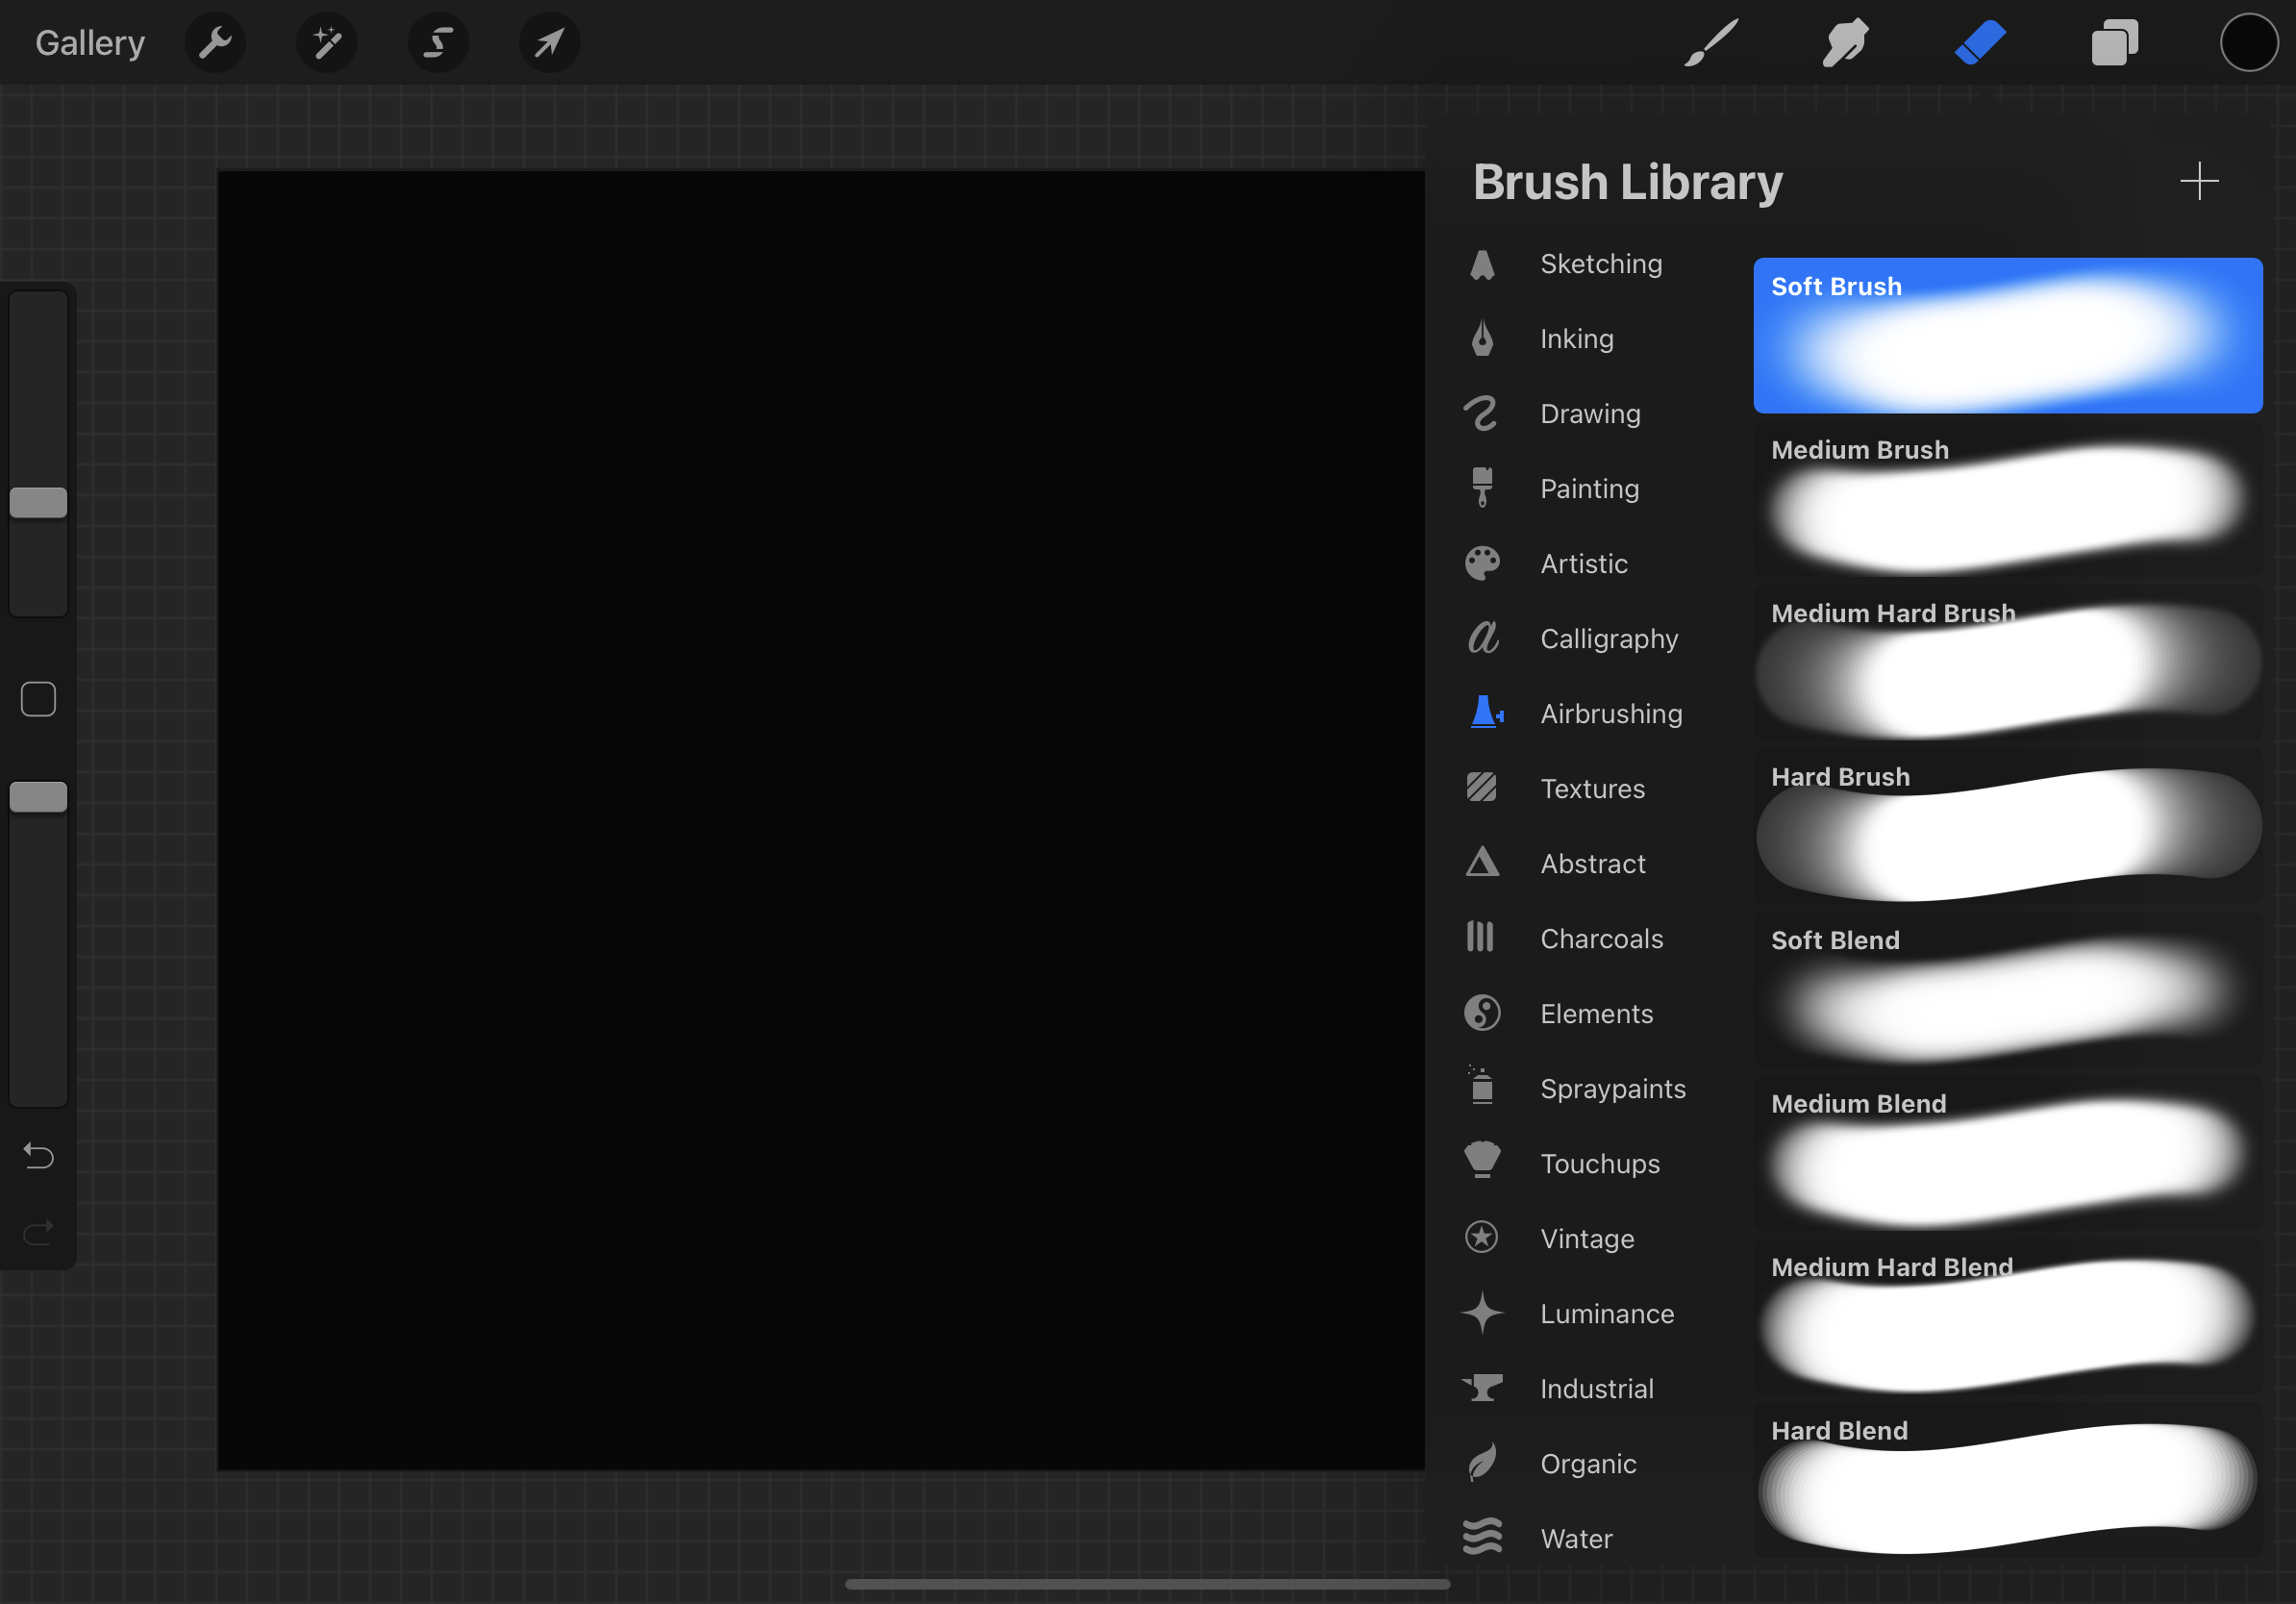Click the Drawing squiggle icon
The height and width of the screenshot is (1604, 2296).
(x=1481, y=414)
